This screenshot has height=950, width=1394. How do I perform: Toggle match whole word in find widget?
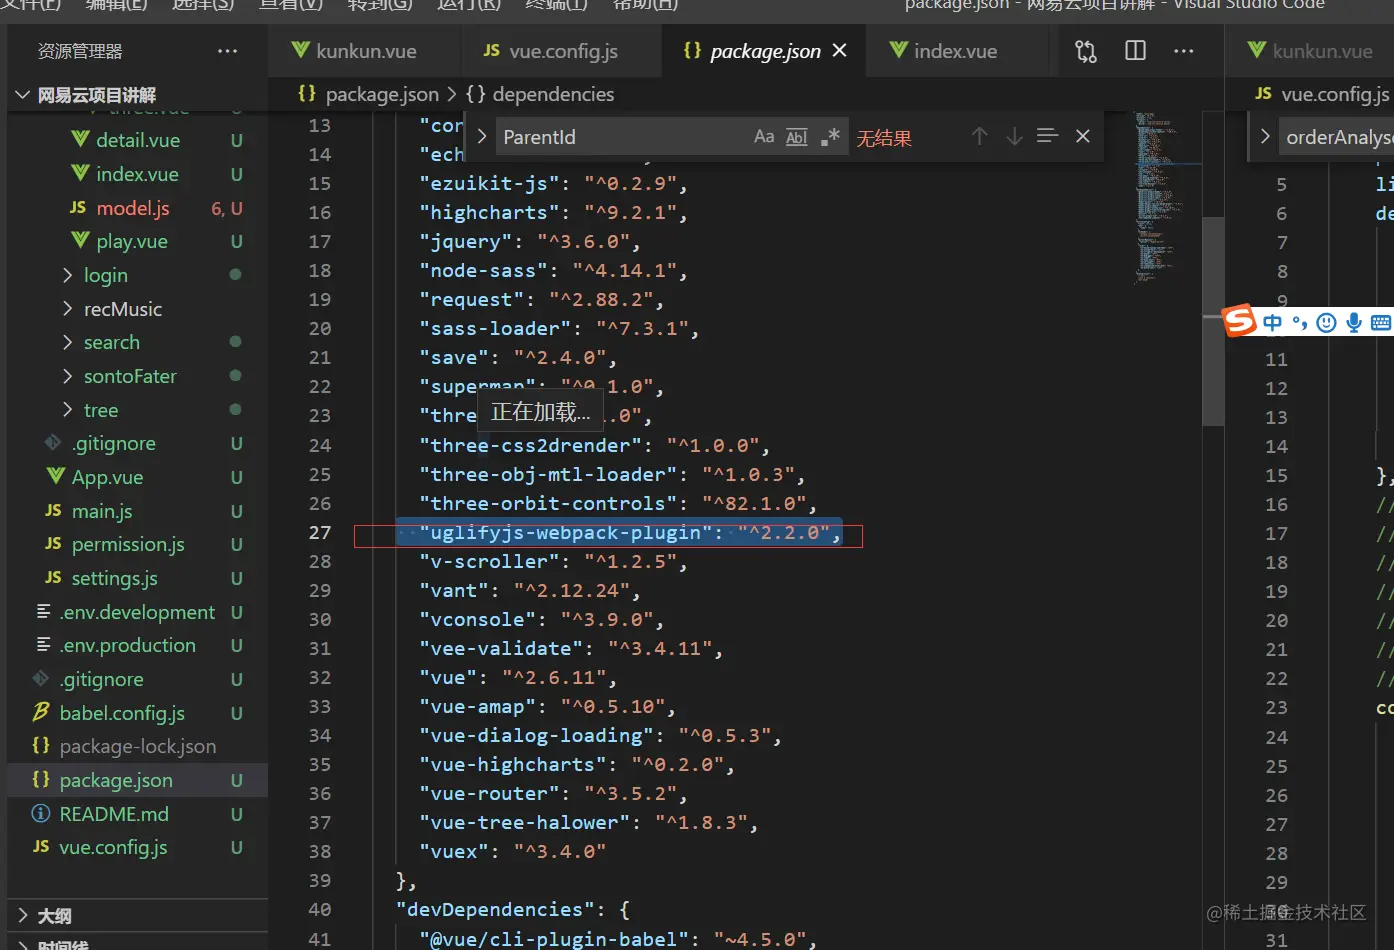coord(796,137)
